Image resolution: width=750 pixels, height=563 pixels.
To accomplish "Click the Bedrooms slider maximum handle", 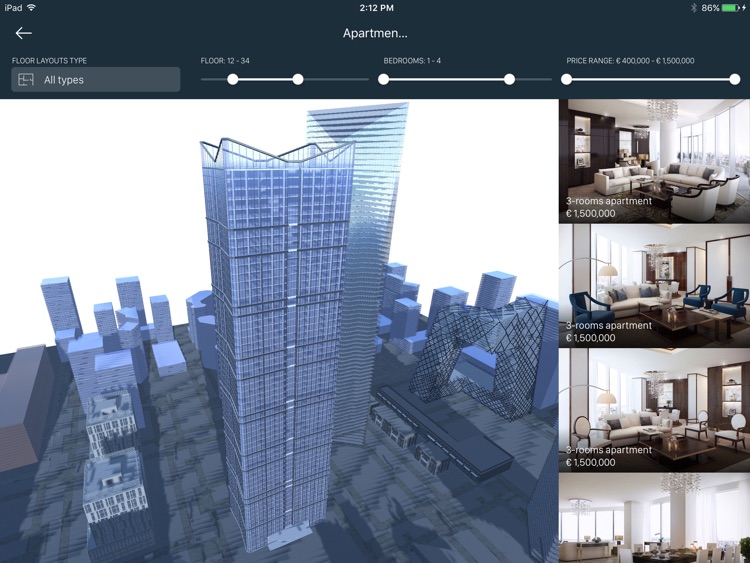I will (x=509, y=79).
